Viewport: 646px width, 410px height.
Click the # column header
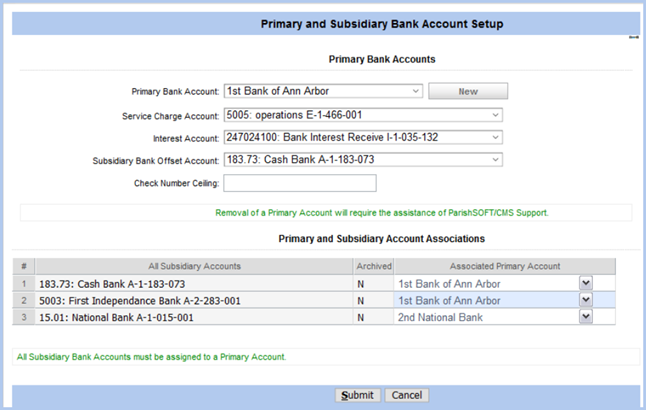[x=23, y=267]
